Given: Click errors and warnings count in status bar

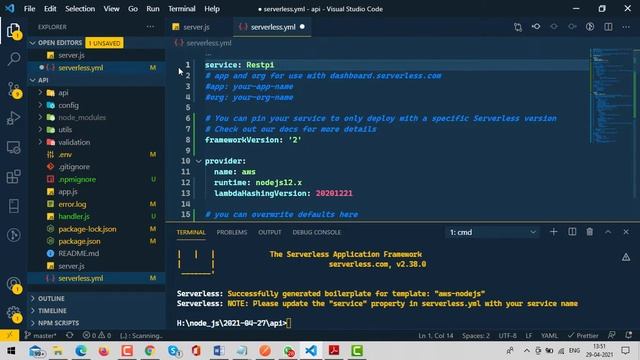Looking at the screenshot, I should (x=97, y=336).
